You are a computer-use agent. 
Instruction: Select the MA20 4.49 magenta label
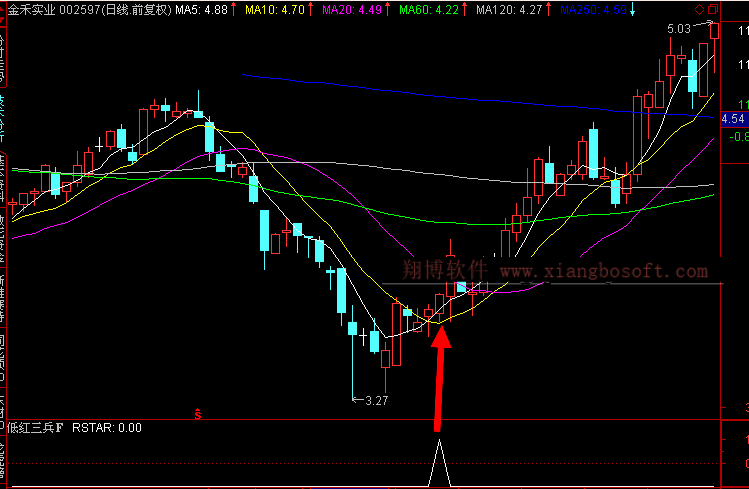352,10
